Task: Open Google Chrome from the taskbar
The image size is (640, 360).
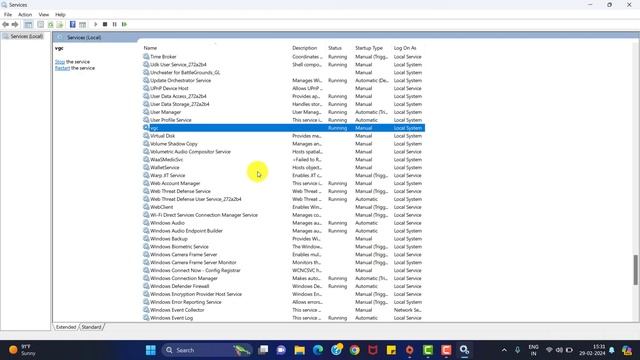Action: pos(354,350)
